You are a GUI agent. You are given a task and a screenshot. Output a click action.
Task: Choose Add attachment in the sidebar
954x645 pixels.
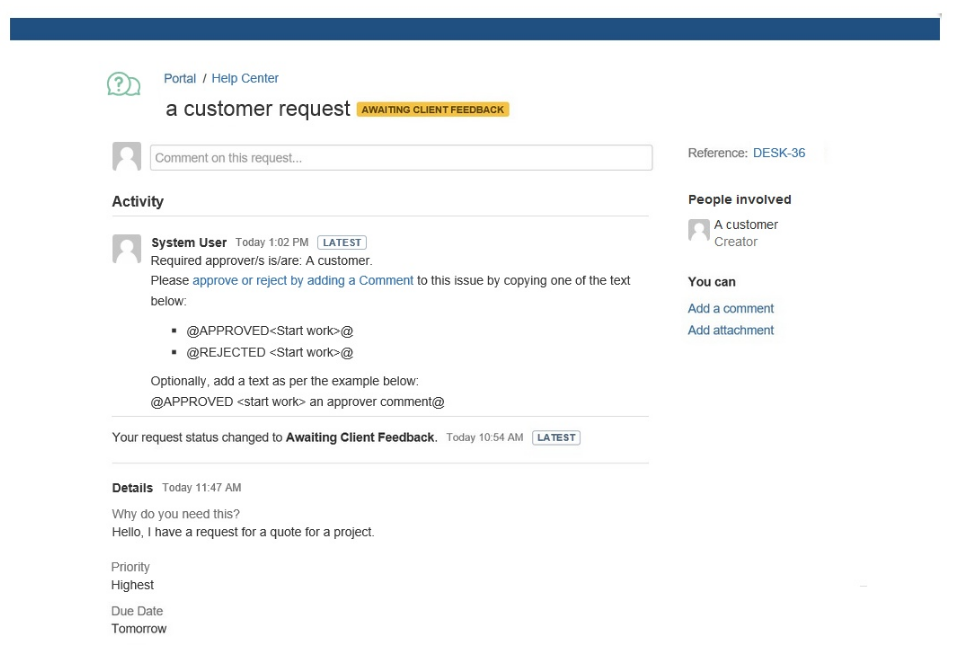point(731,331)
